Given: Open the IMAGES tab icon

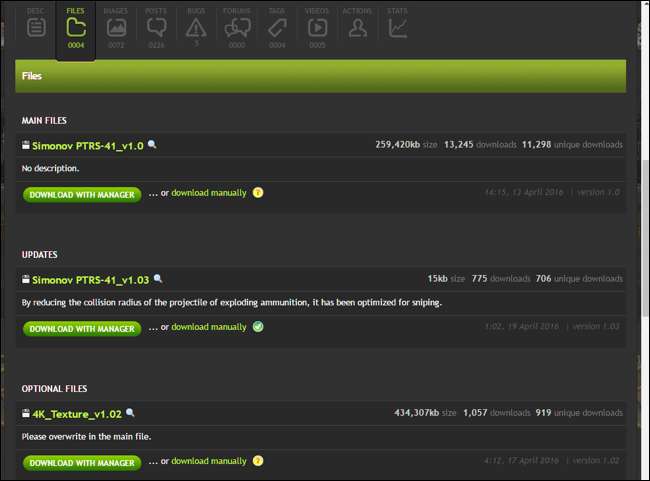Looking at the screenshot, I should tap(116, 28).
